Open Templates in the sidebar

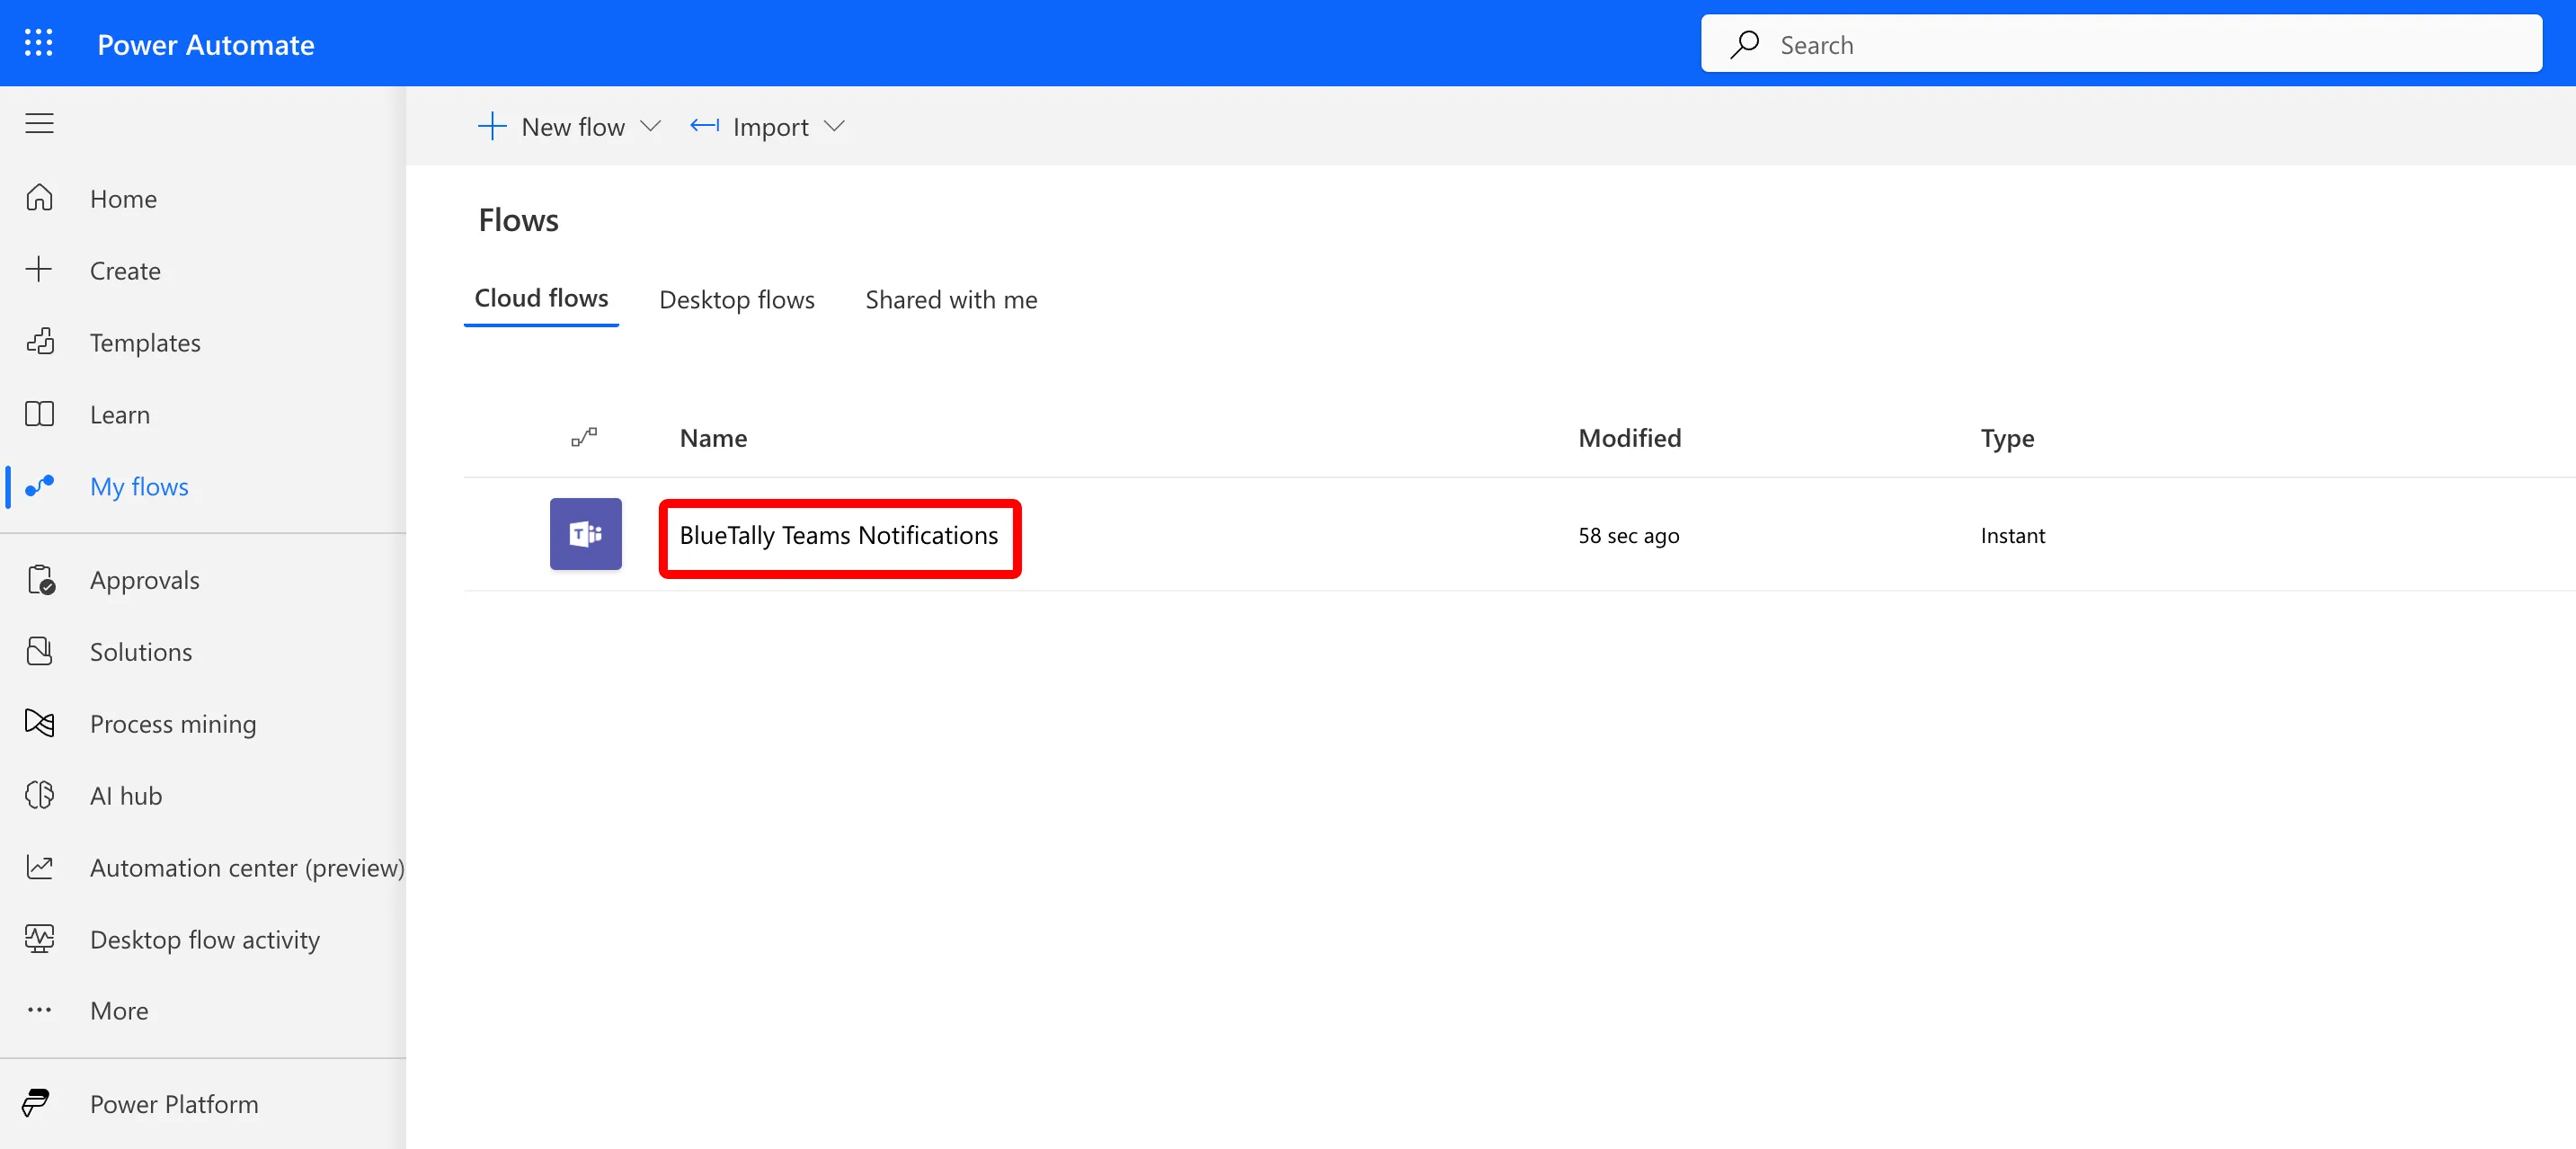[x=145, y=342]
